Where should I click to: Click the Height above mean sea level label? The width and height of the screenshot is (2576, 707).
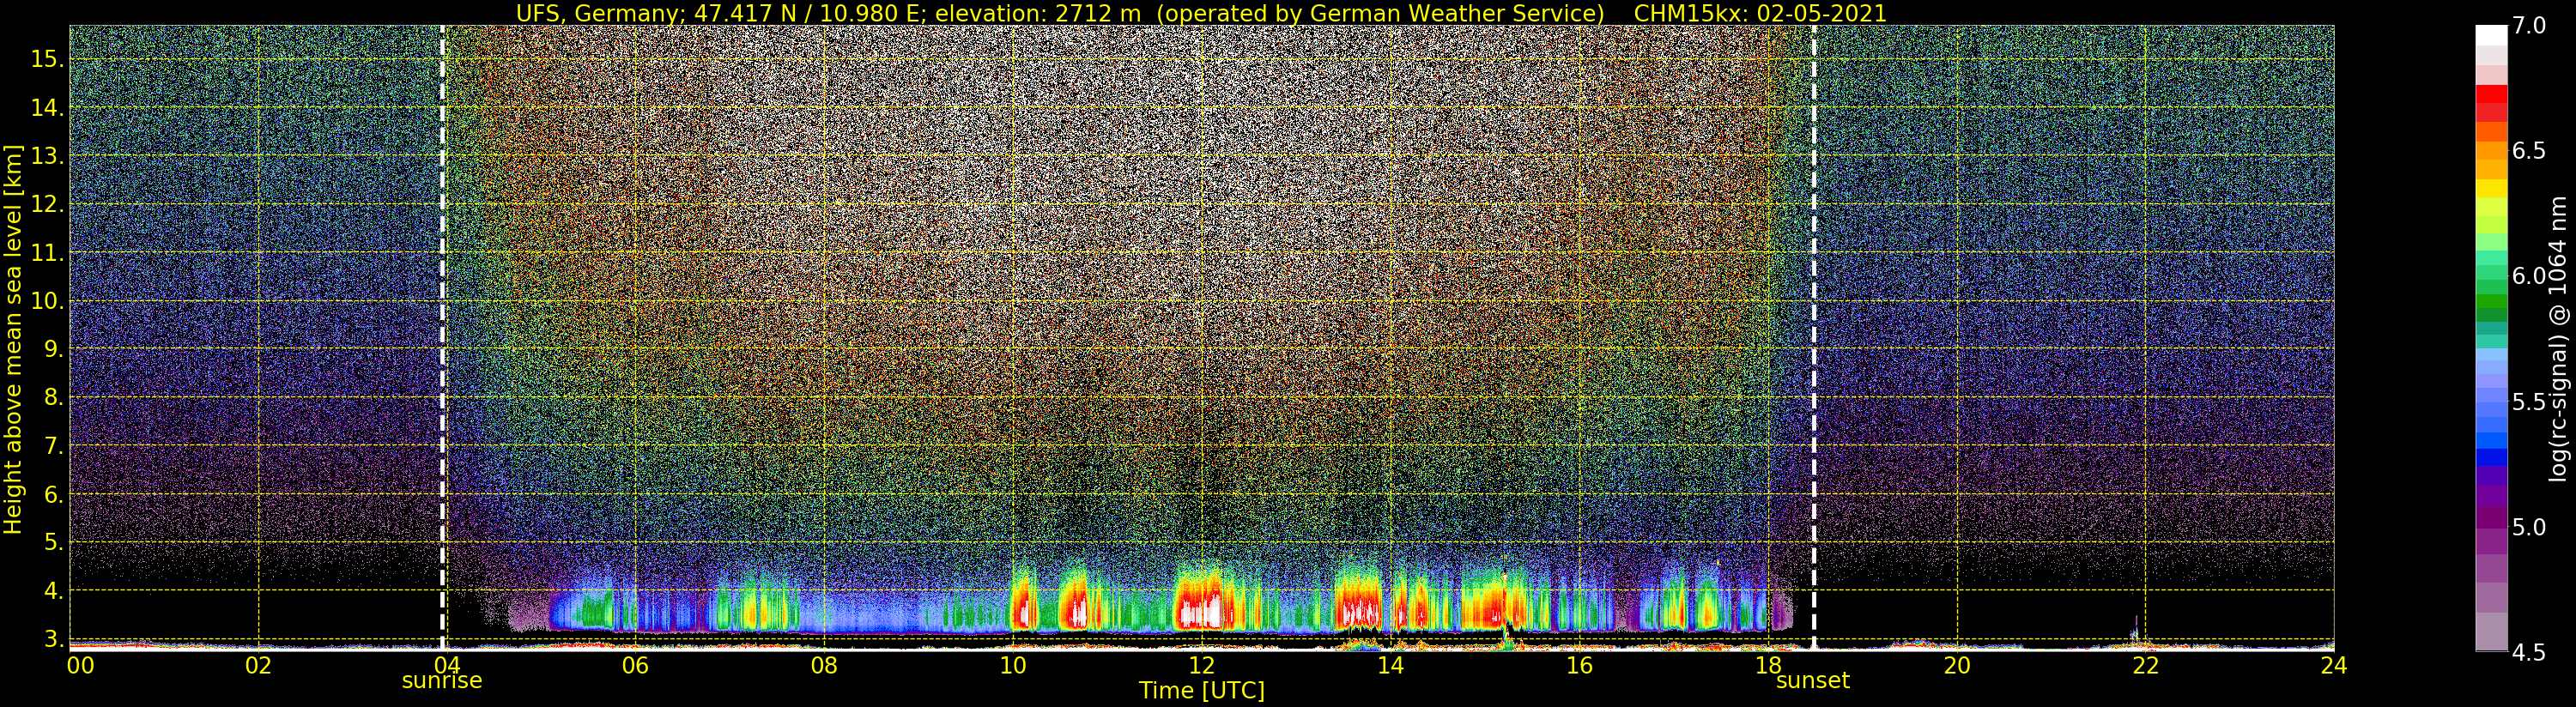click(x=13, y=338)
